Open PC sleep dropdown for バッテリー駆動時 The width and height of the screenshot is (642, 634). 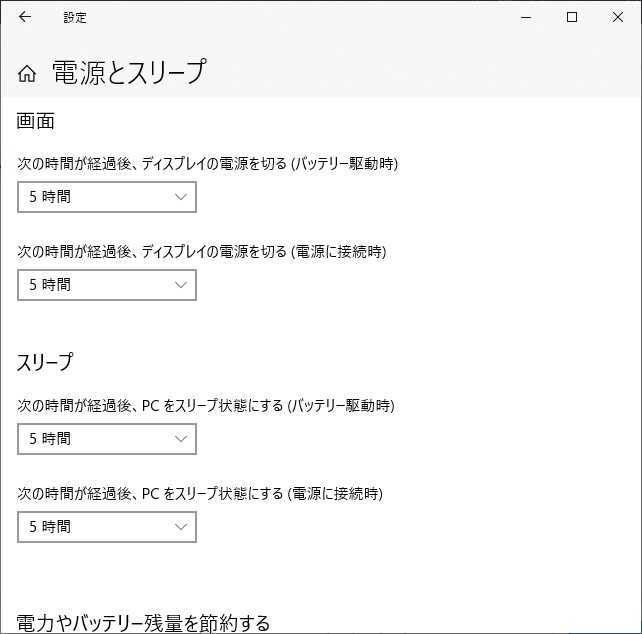[x=107, y=439]
